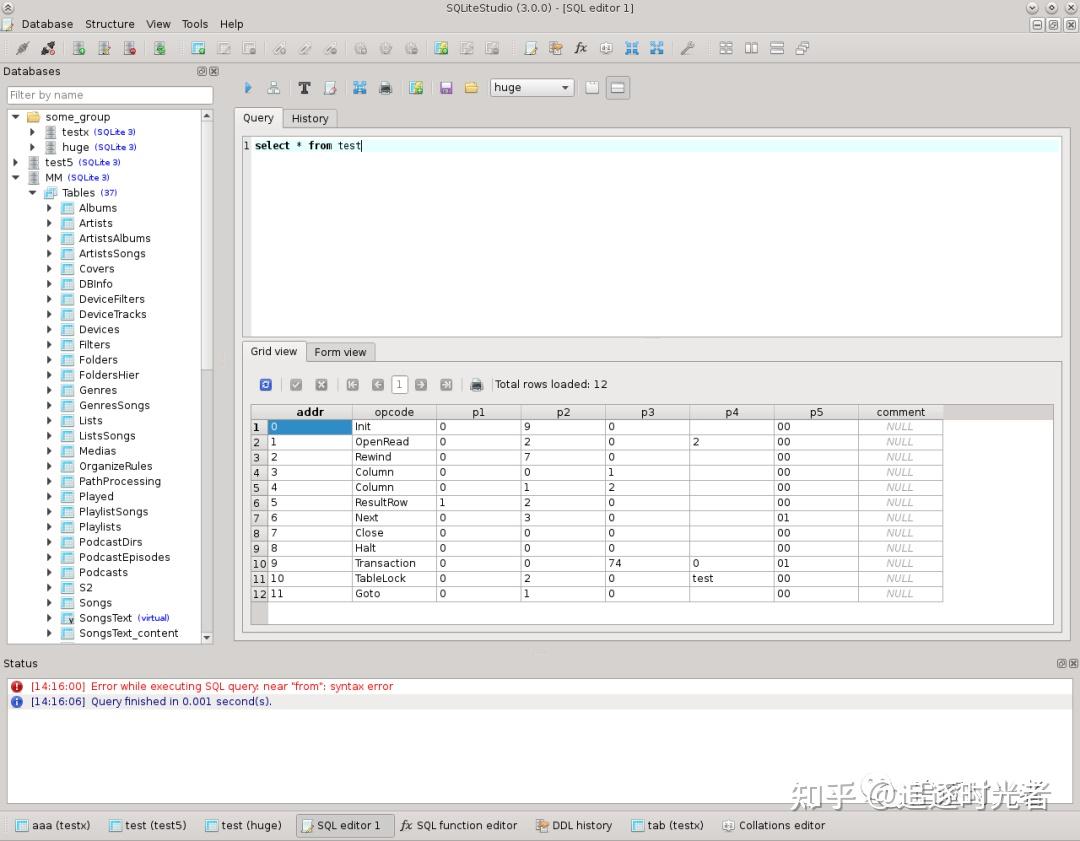1080x841 pixels.
Task: Open the Structure menu
Action: [x=109, y=24]
